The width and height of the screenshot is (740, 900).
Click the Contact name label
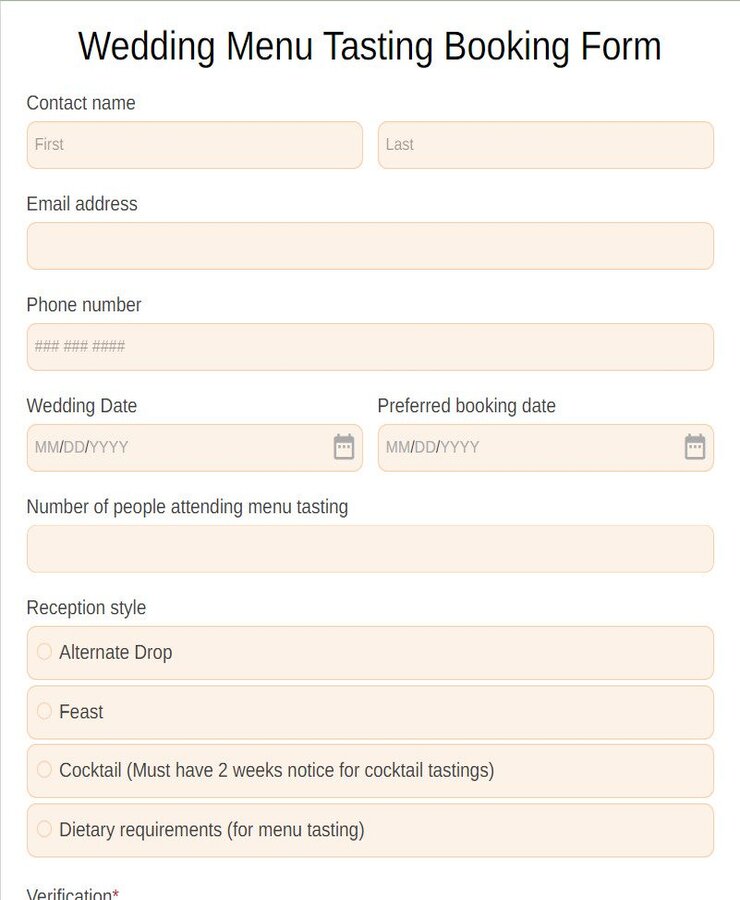point(81,103)
